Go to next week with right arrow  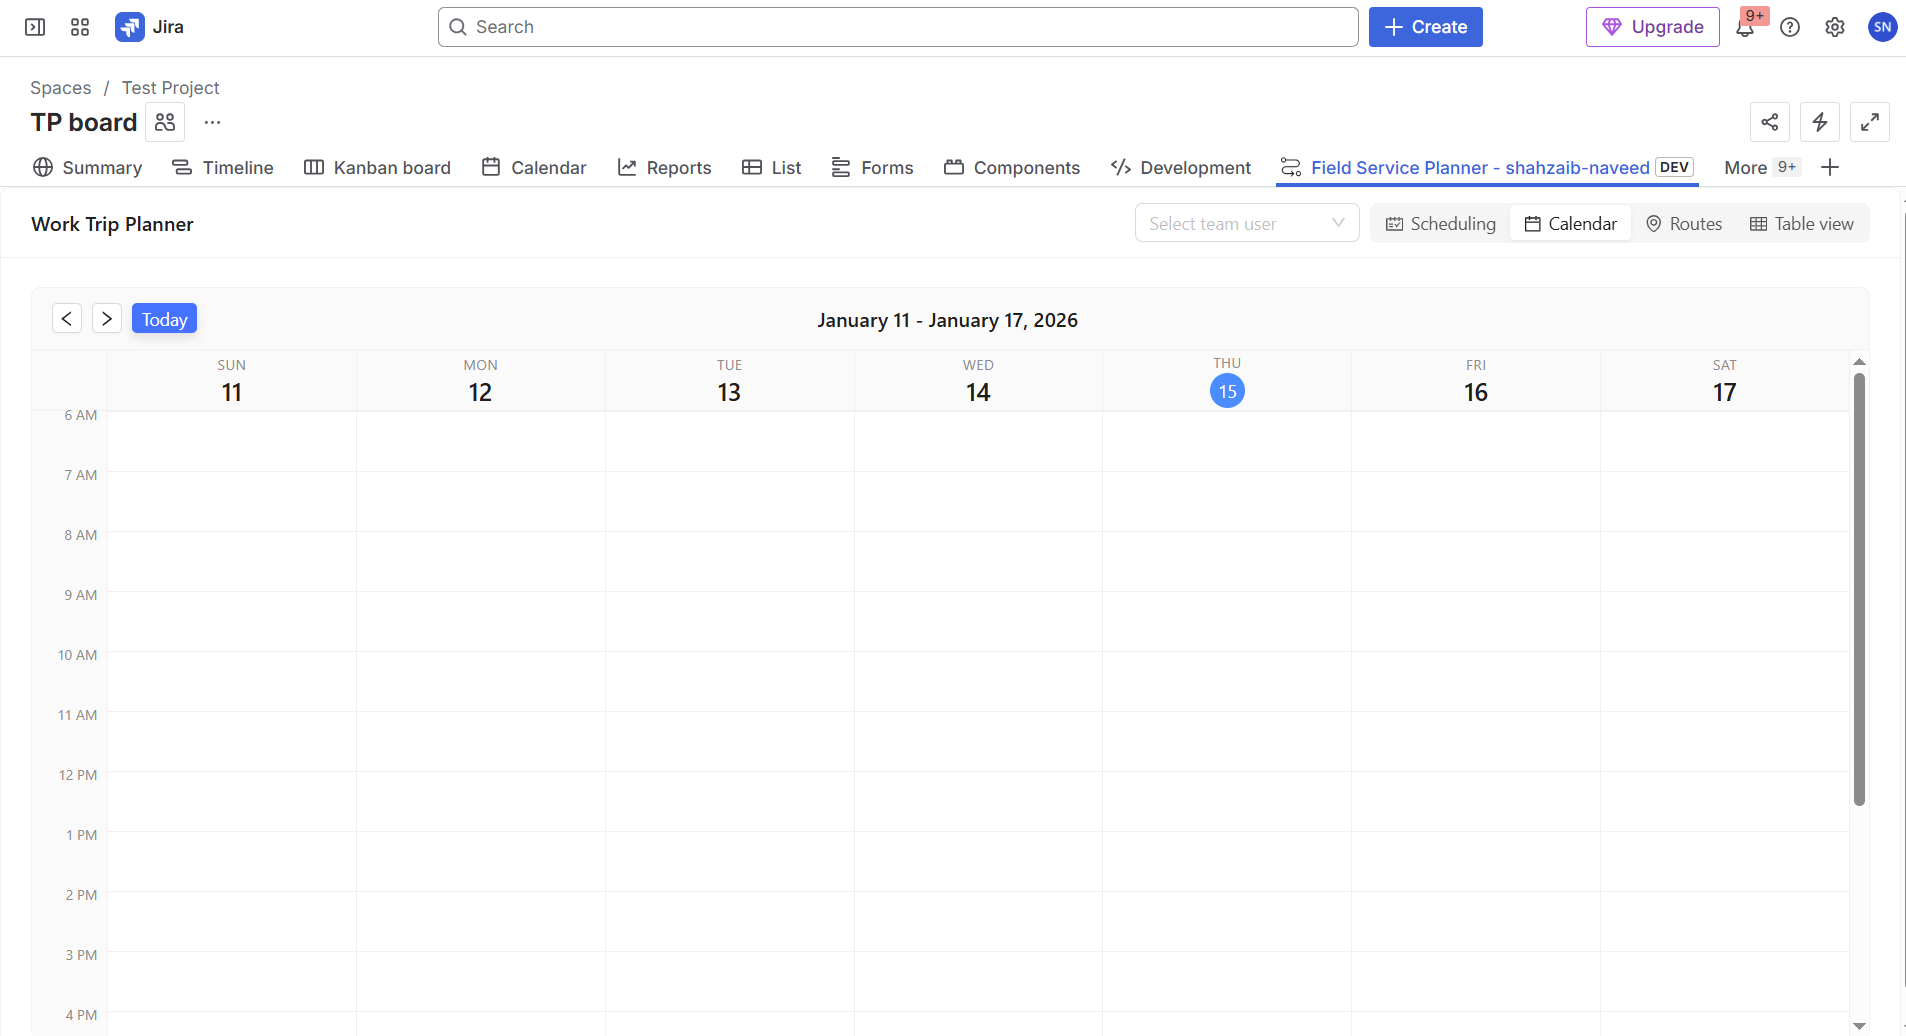coord(107,319)
